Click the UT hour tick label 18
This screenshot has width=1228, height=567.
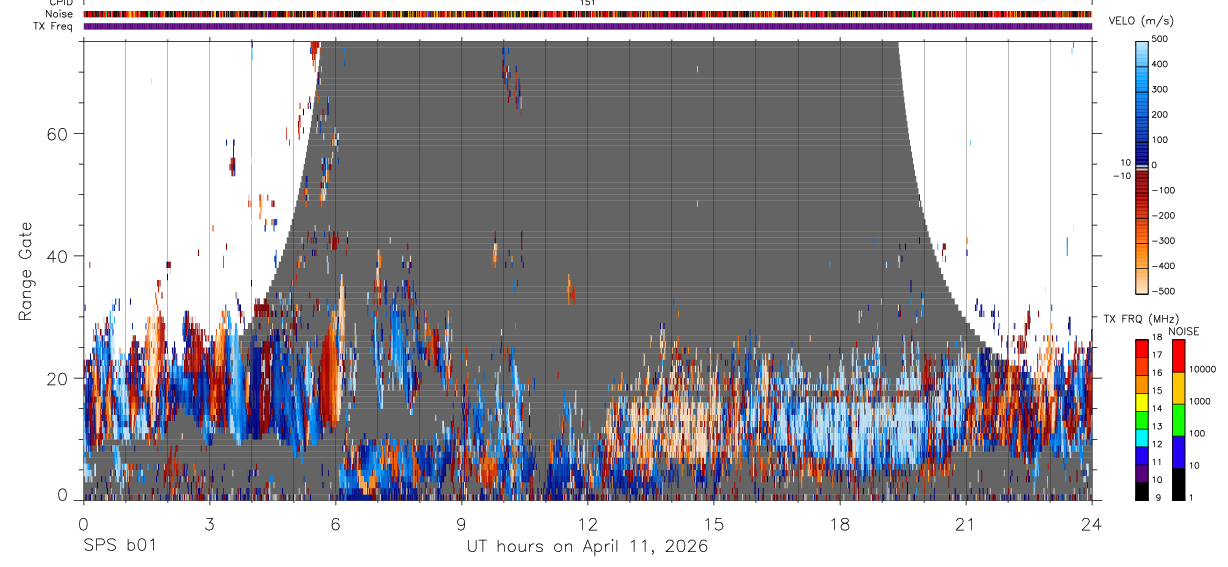[840, 523]
